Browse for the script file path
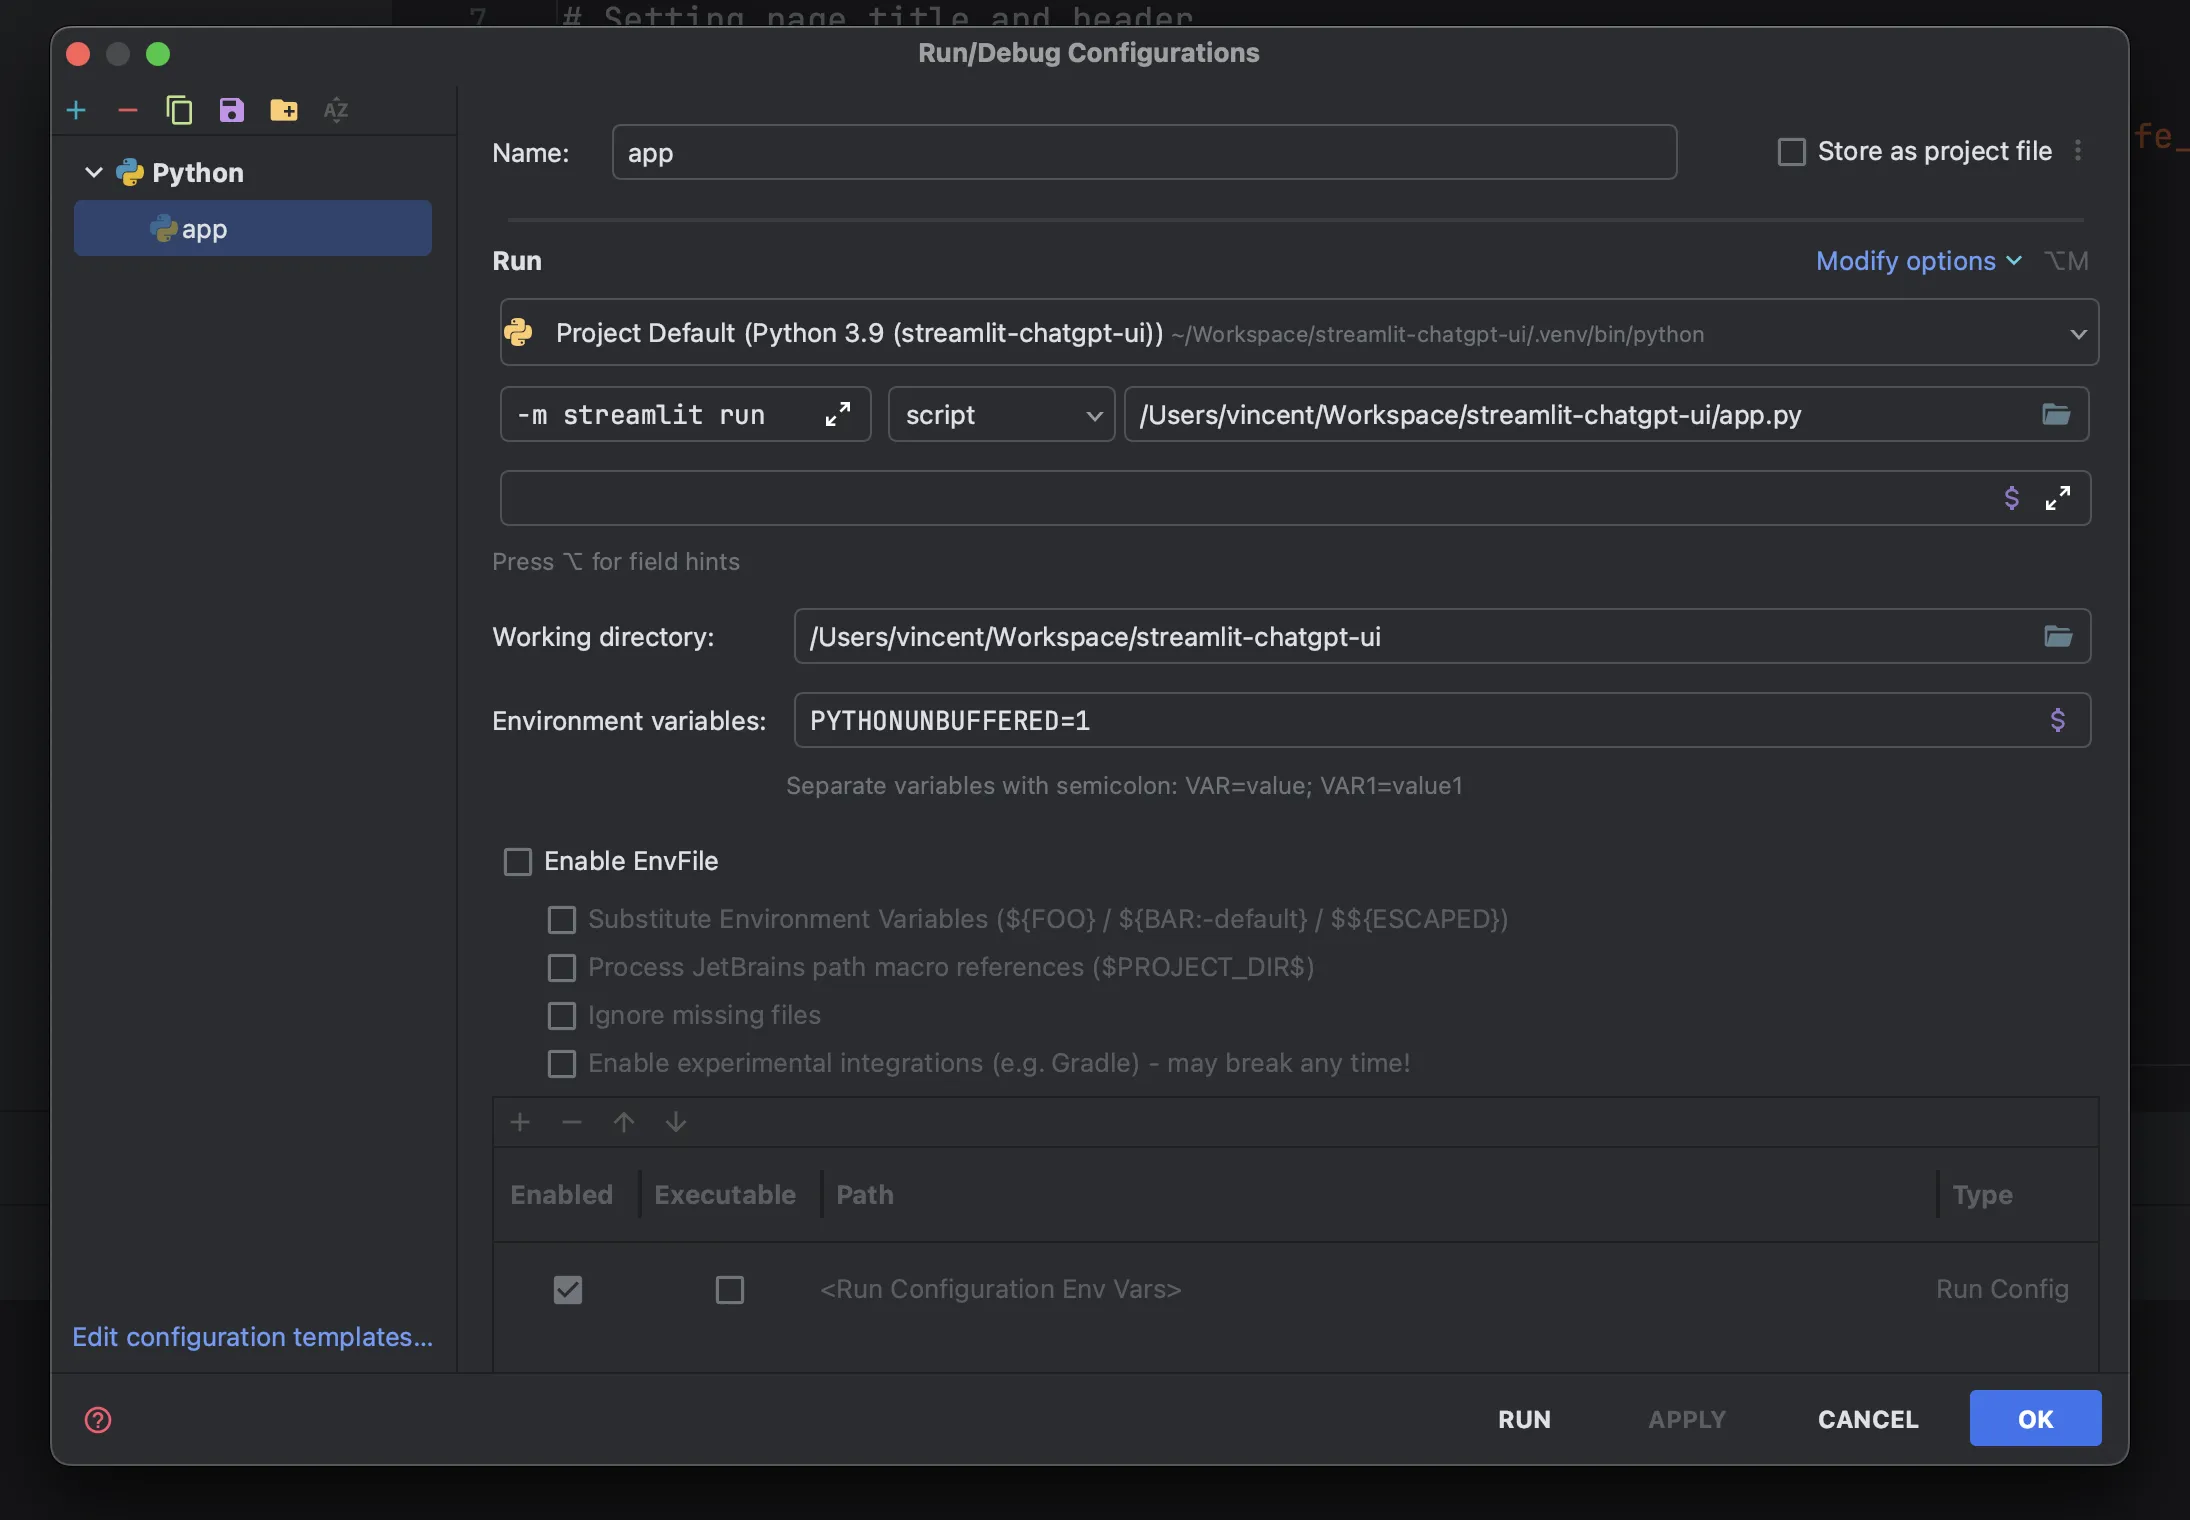The image size is (2190, 1520). 2056,414
